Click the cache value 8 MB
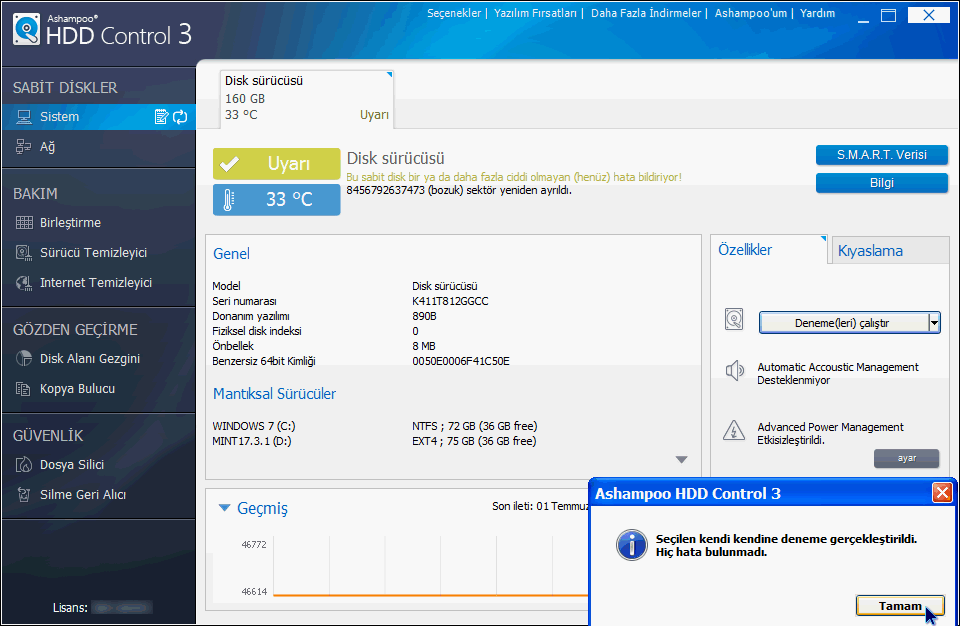 [x=424, y=346]
